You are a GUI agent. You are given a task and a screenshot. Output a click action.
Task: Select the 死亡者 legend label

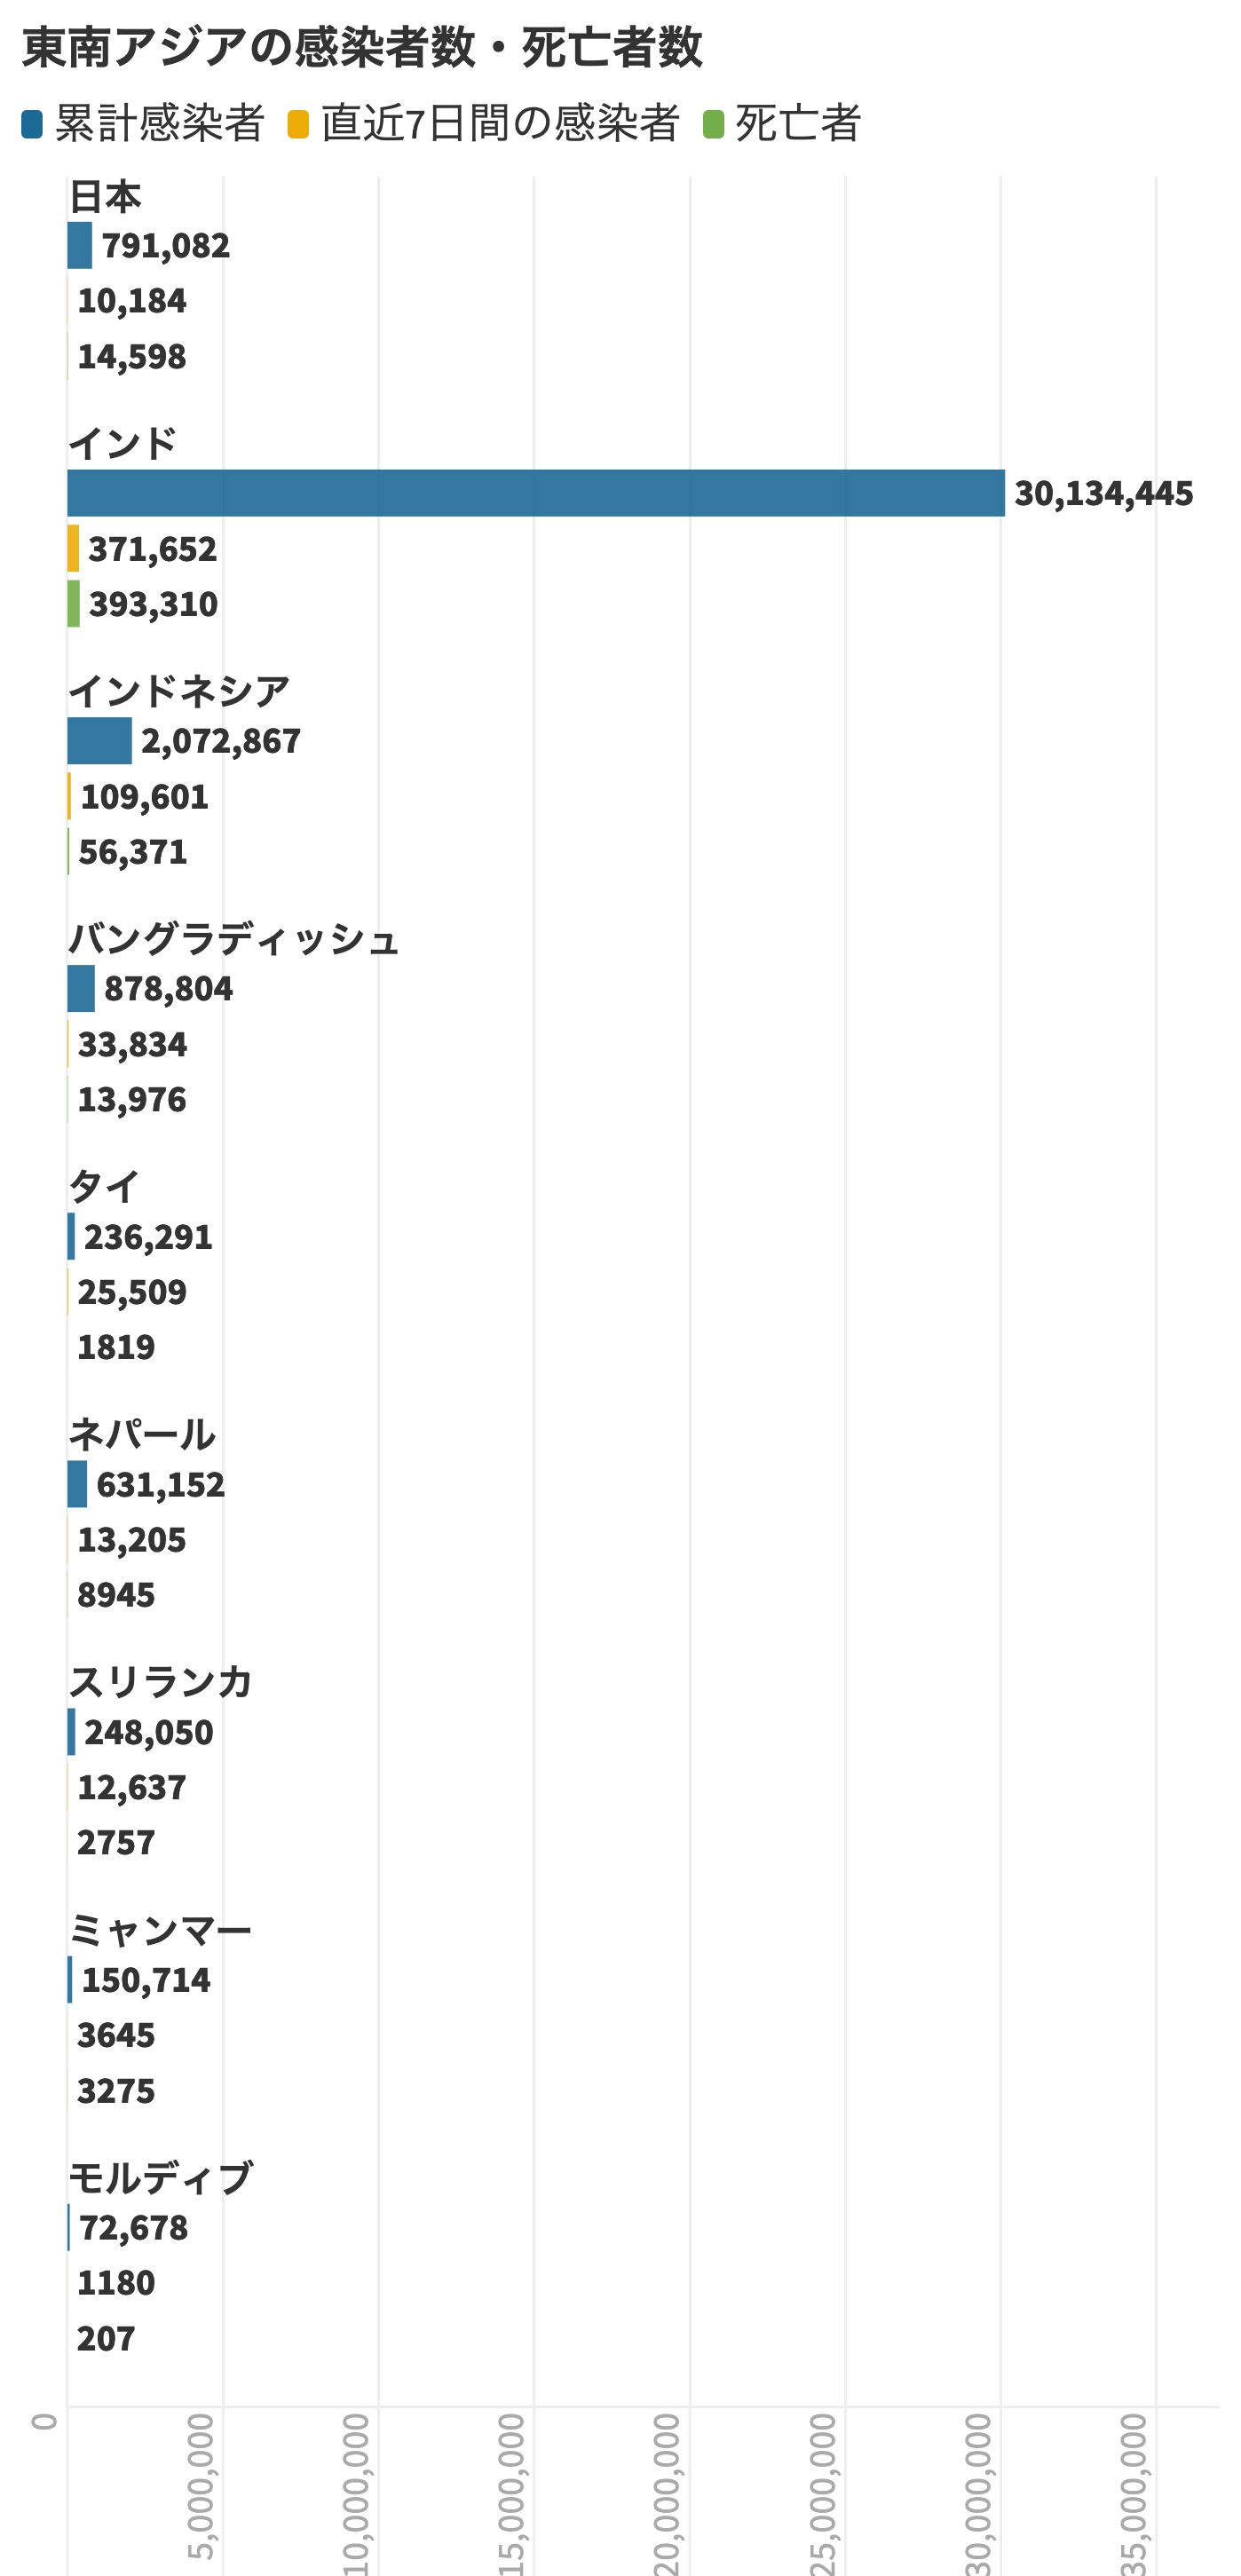pyautogui.click(x=798, y=124)
